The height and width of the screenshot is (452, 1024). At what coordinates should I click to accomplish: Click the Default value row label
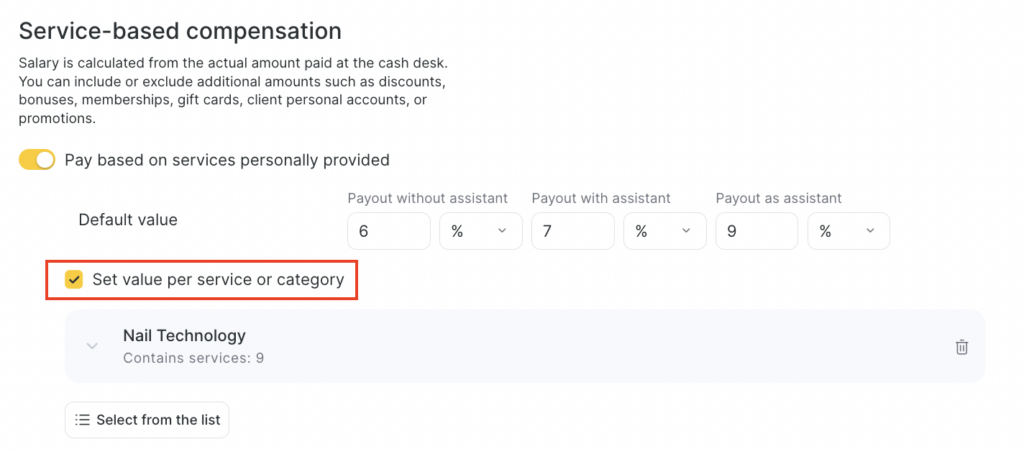128,220
